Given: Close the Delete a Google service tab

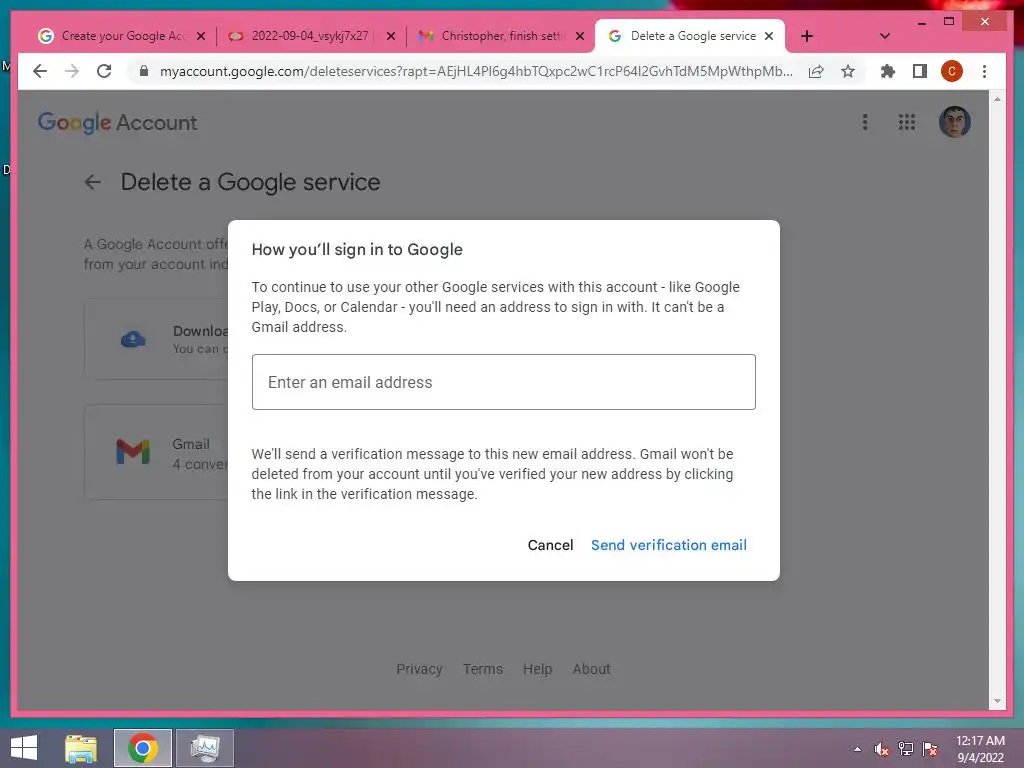Looking at the screenshot, I should pos(769,36).
